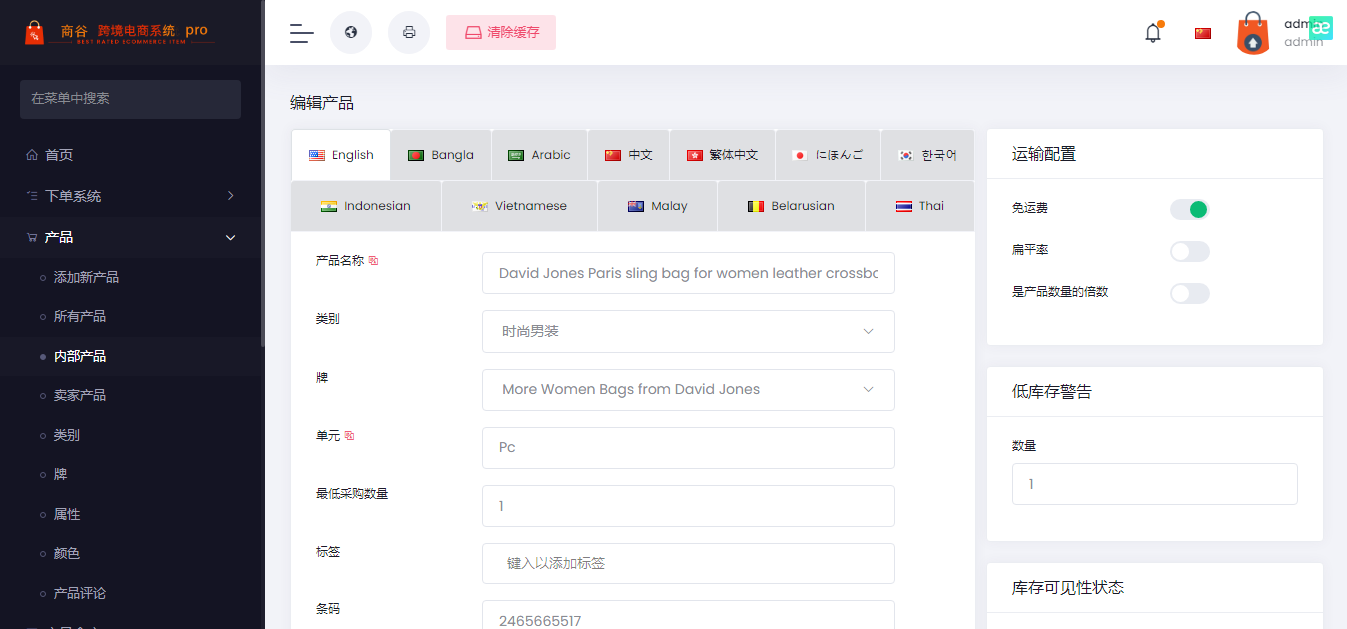1347x629 pixels.
Task: Open 产品评论 in sidebar
Action: point(80,593)
